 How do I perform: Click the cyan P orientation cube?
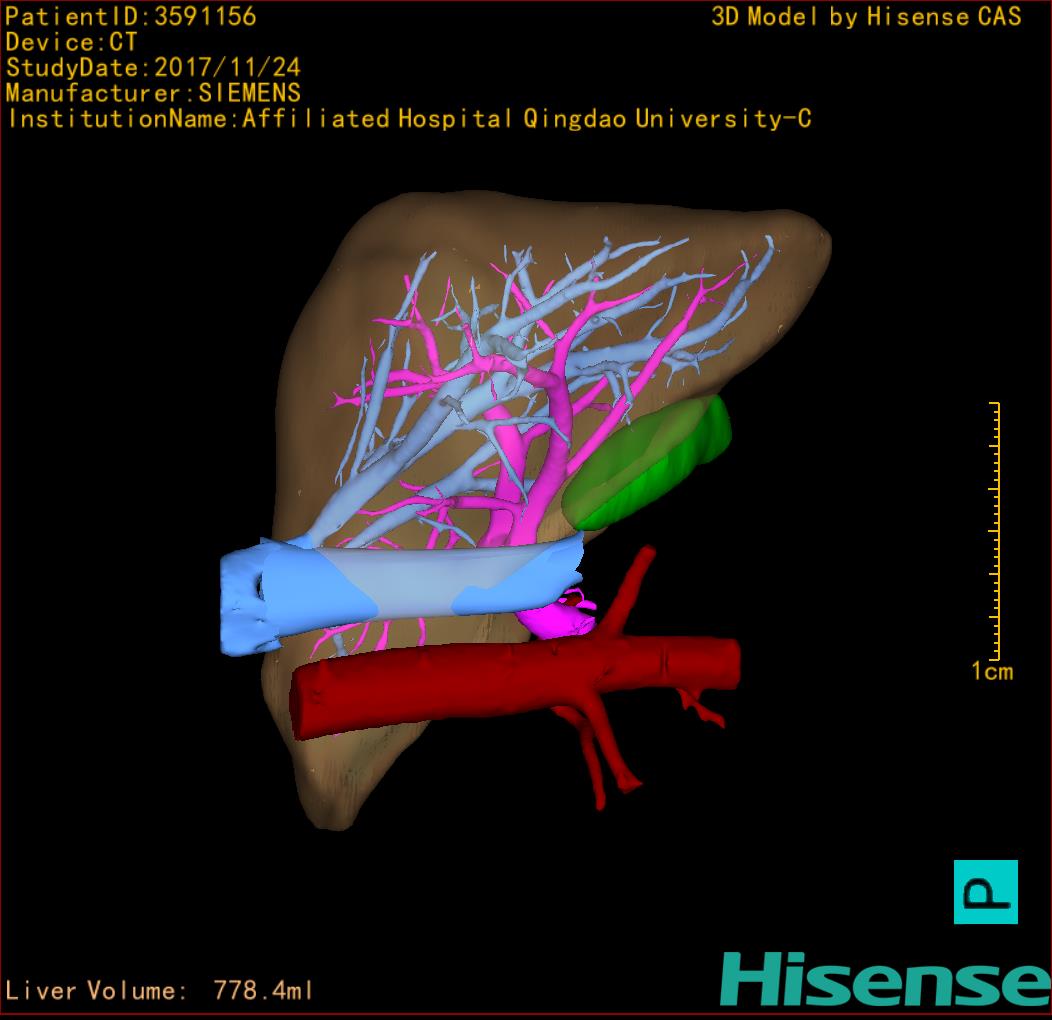tap(986, 891)
